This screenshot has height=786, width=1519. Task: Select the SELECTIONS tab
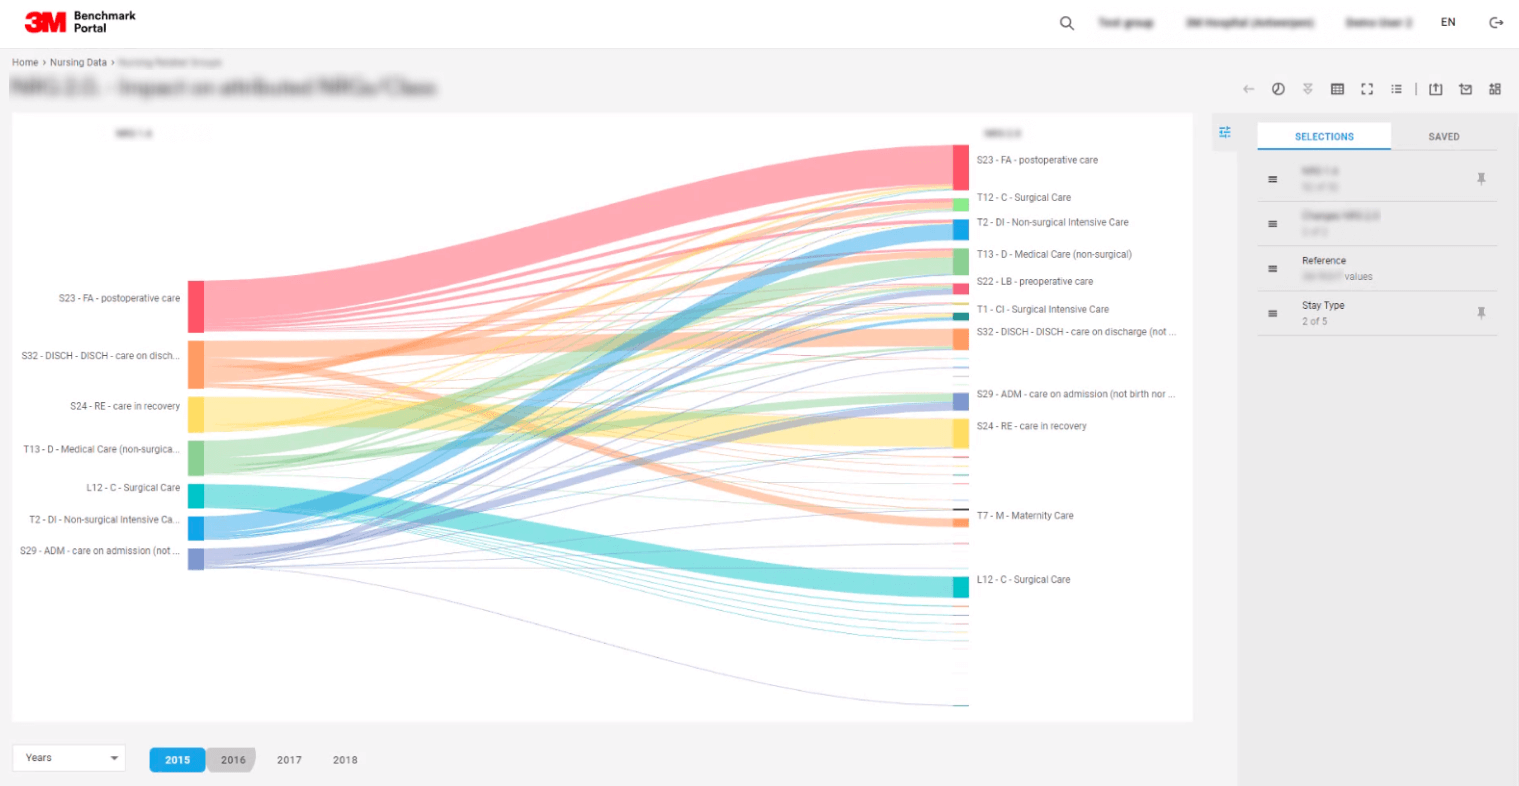coord(1324,136)
